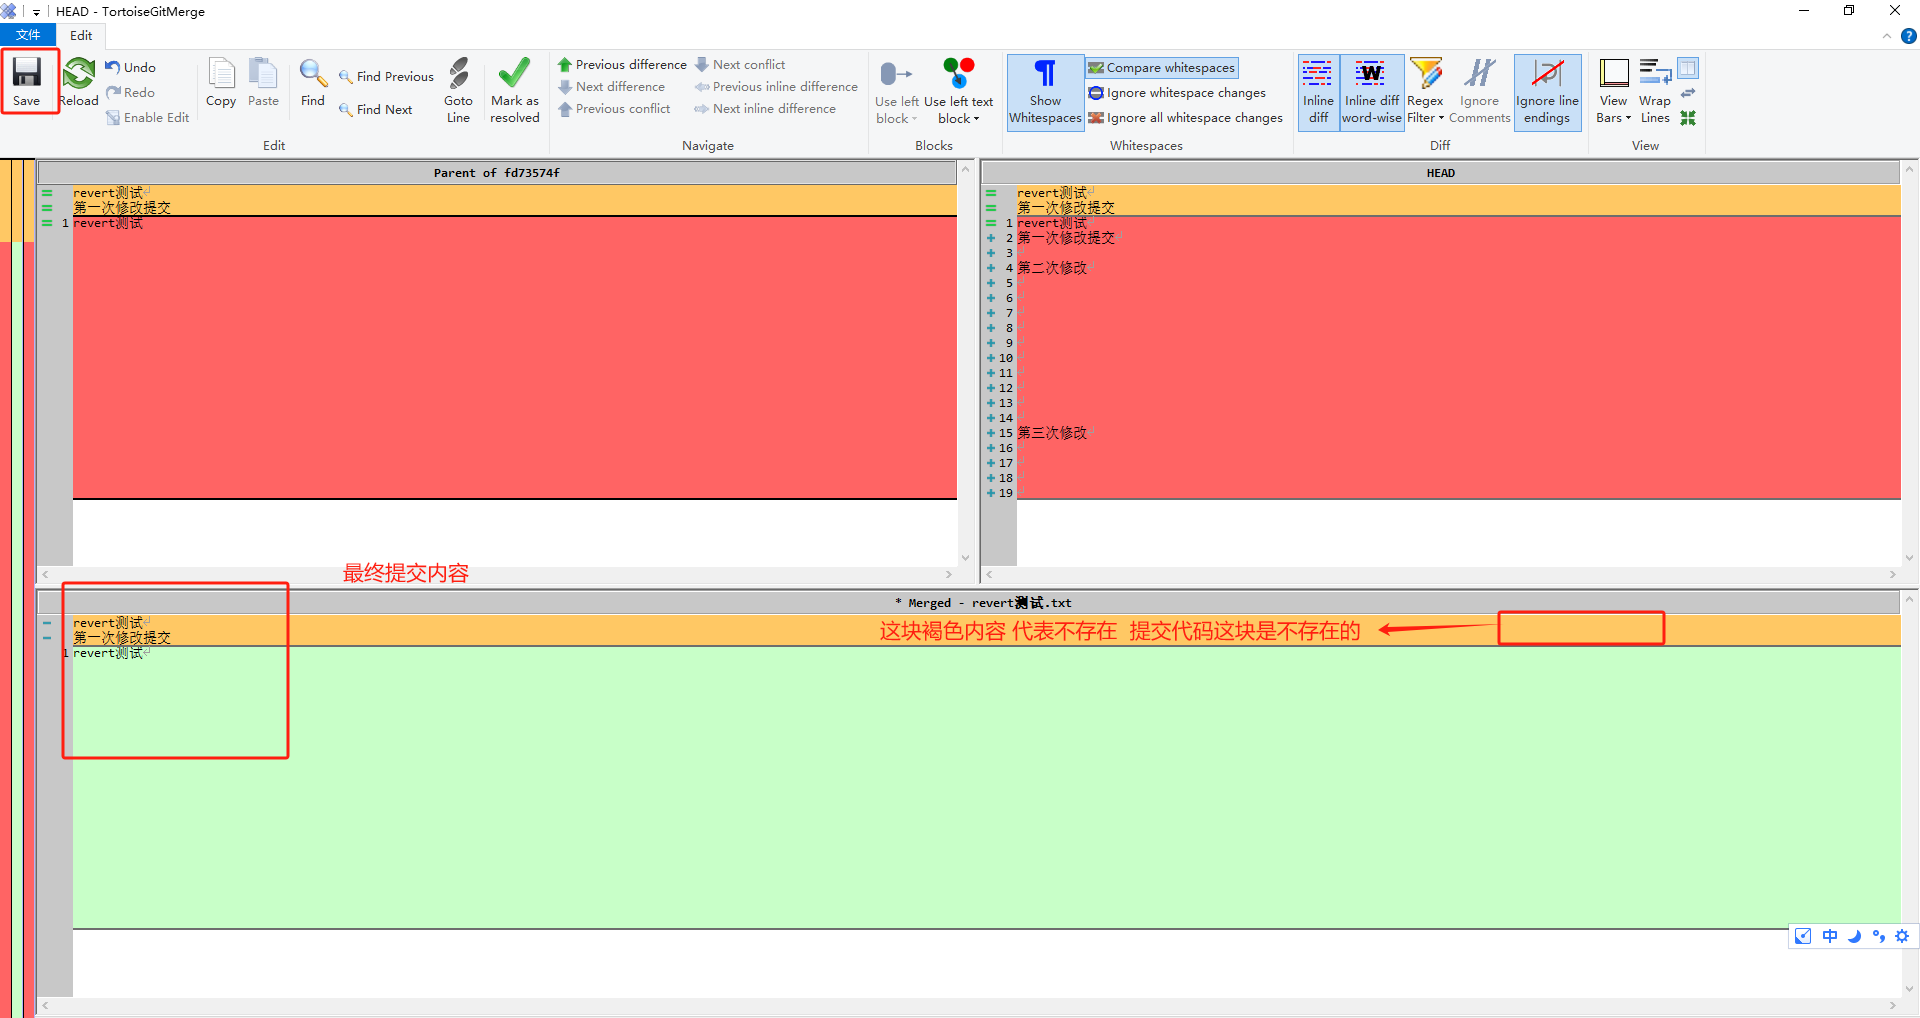Click moon icon in IME language bar
The image size is (1920, 1018).
pyautogui.click(x=1854, y=936)
